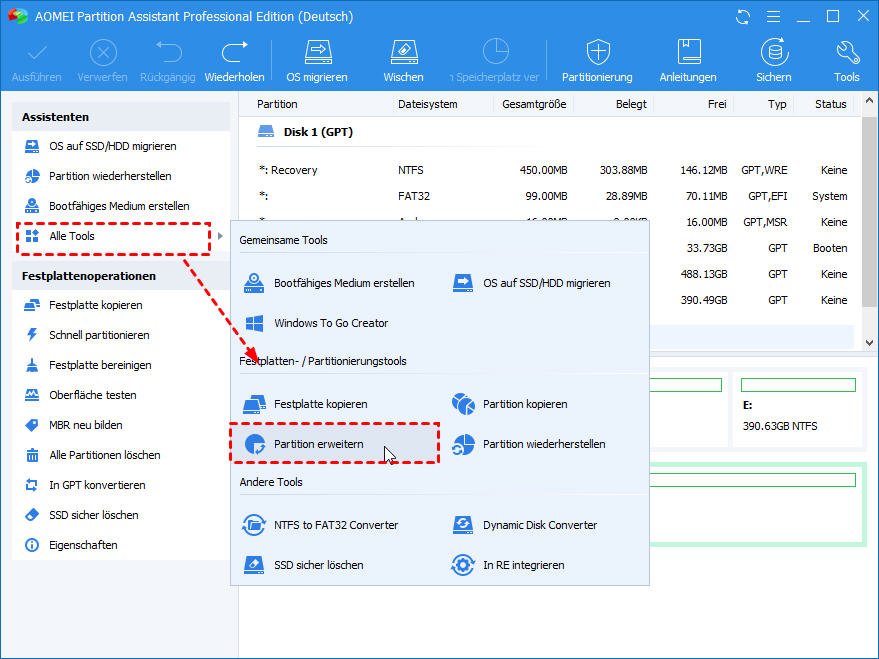Screen dimensions: 879x659
Task: Open the hamburger menu in title bar
Action: 774,17
